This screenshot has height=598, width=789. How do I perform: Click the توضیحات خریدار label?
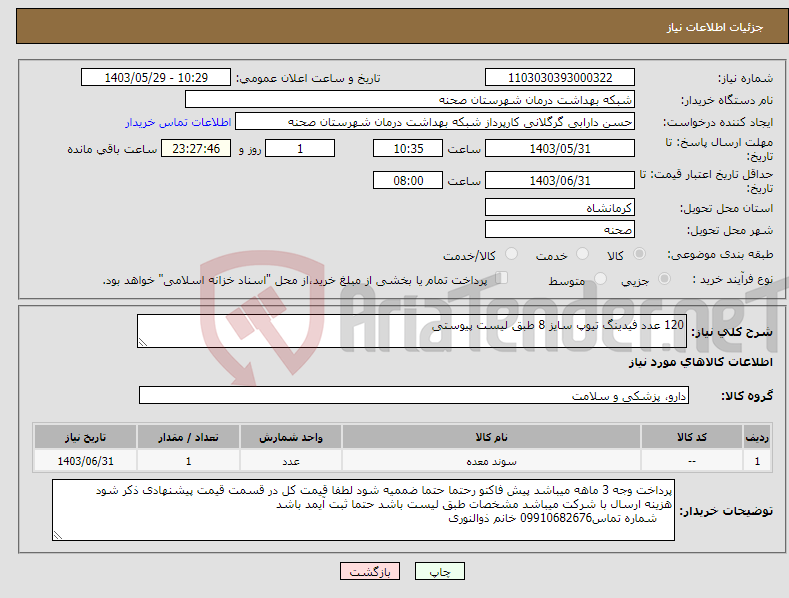click(726, 511)
